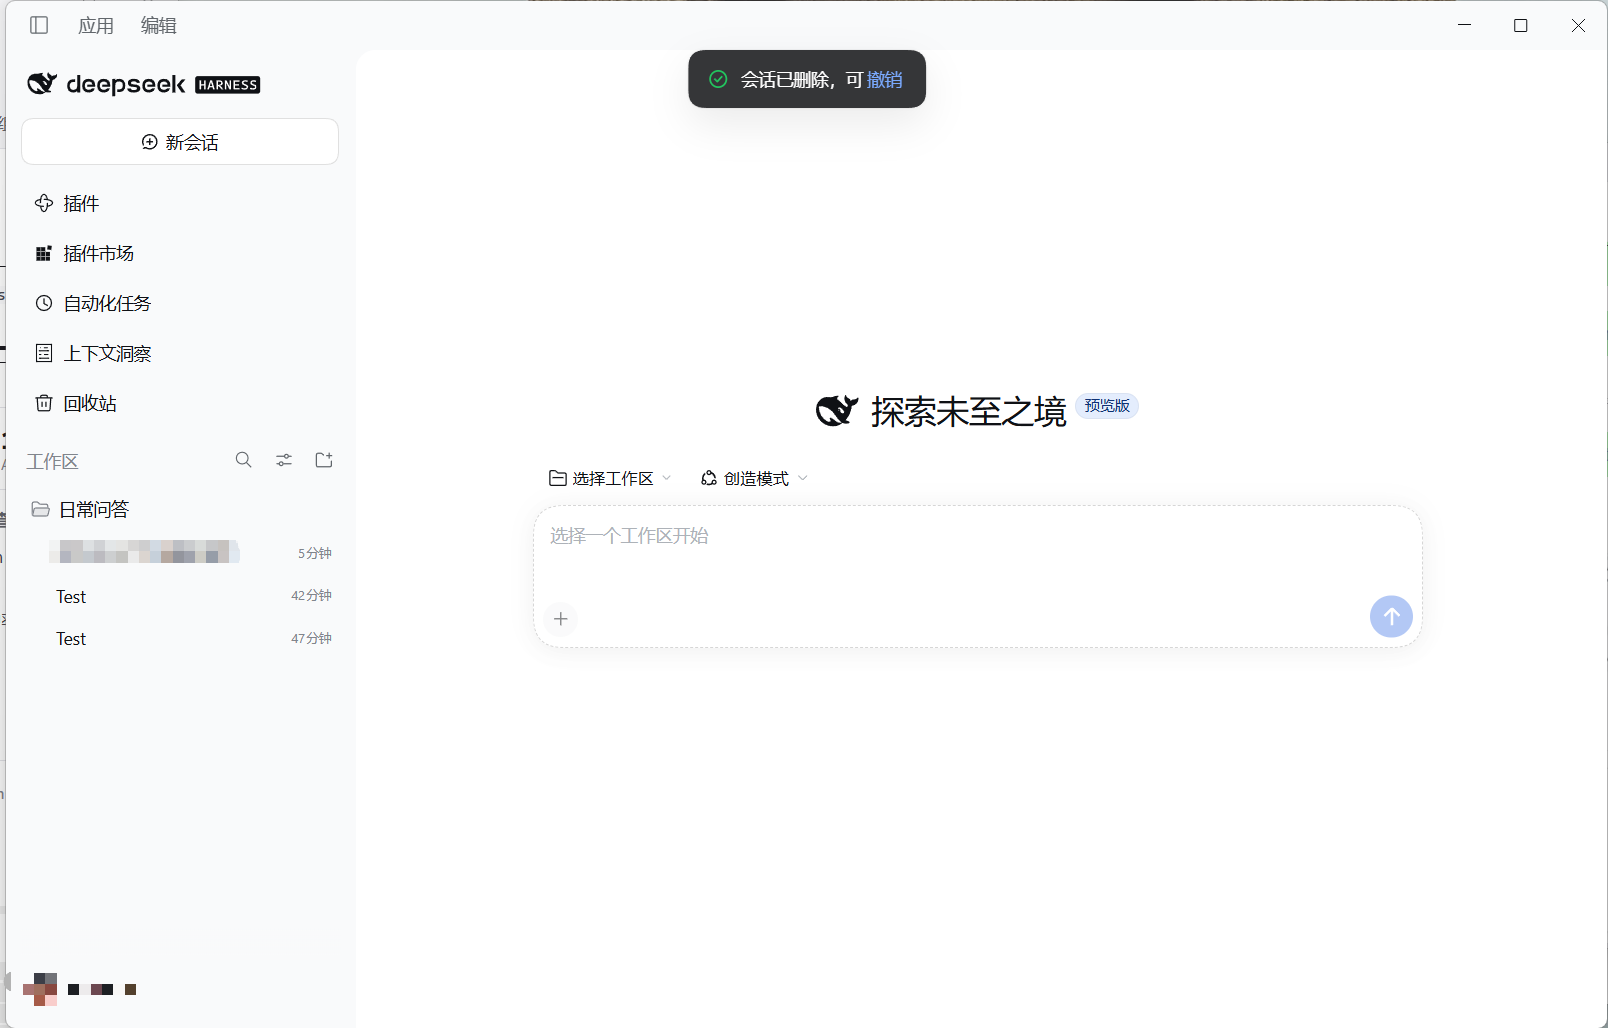Viewport: 1608px width, 1028px height.
Task: Minimize the application window
Action: (x=1465, y=25)
